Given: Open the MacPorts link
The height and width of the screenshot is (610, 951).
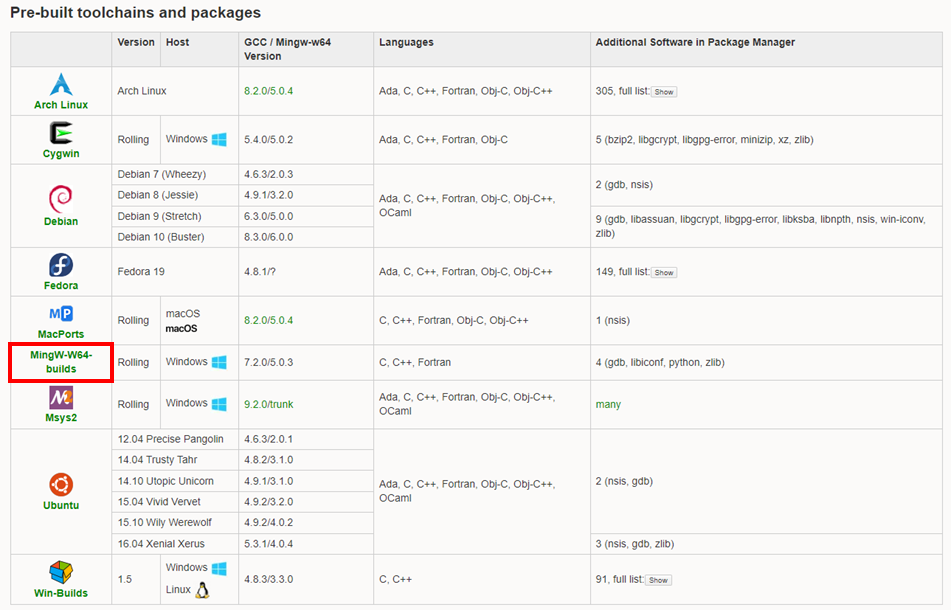Looking at the screenshot, I should (x=61, y=334).
